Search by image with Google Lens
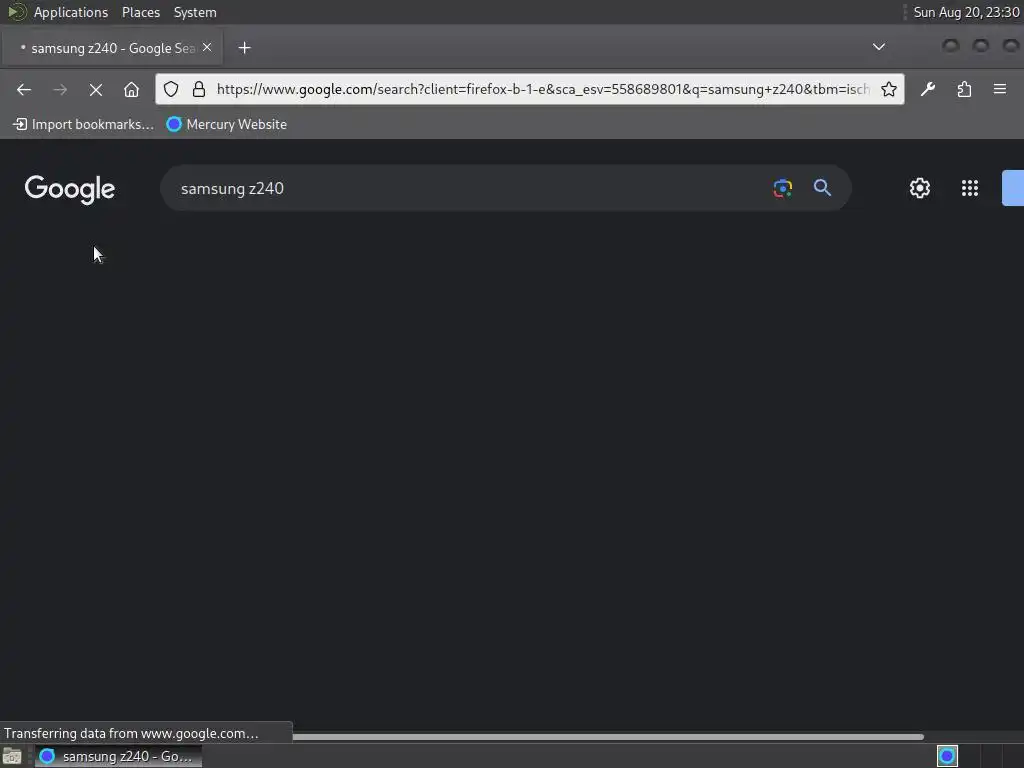 click(782, 188)
